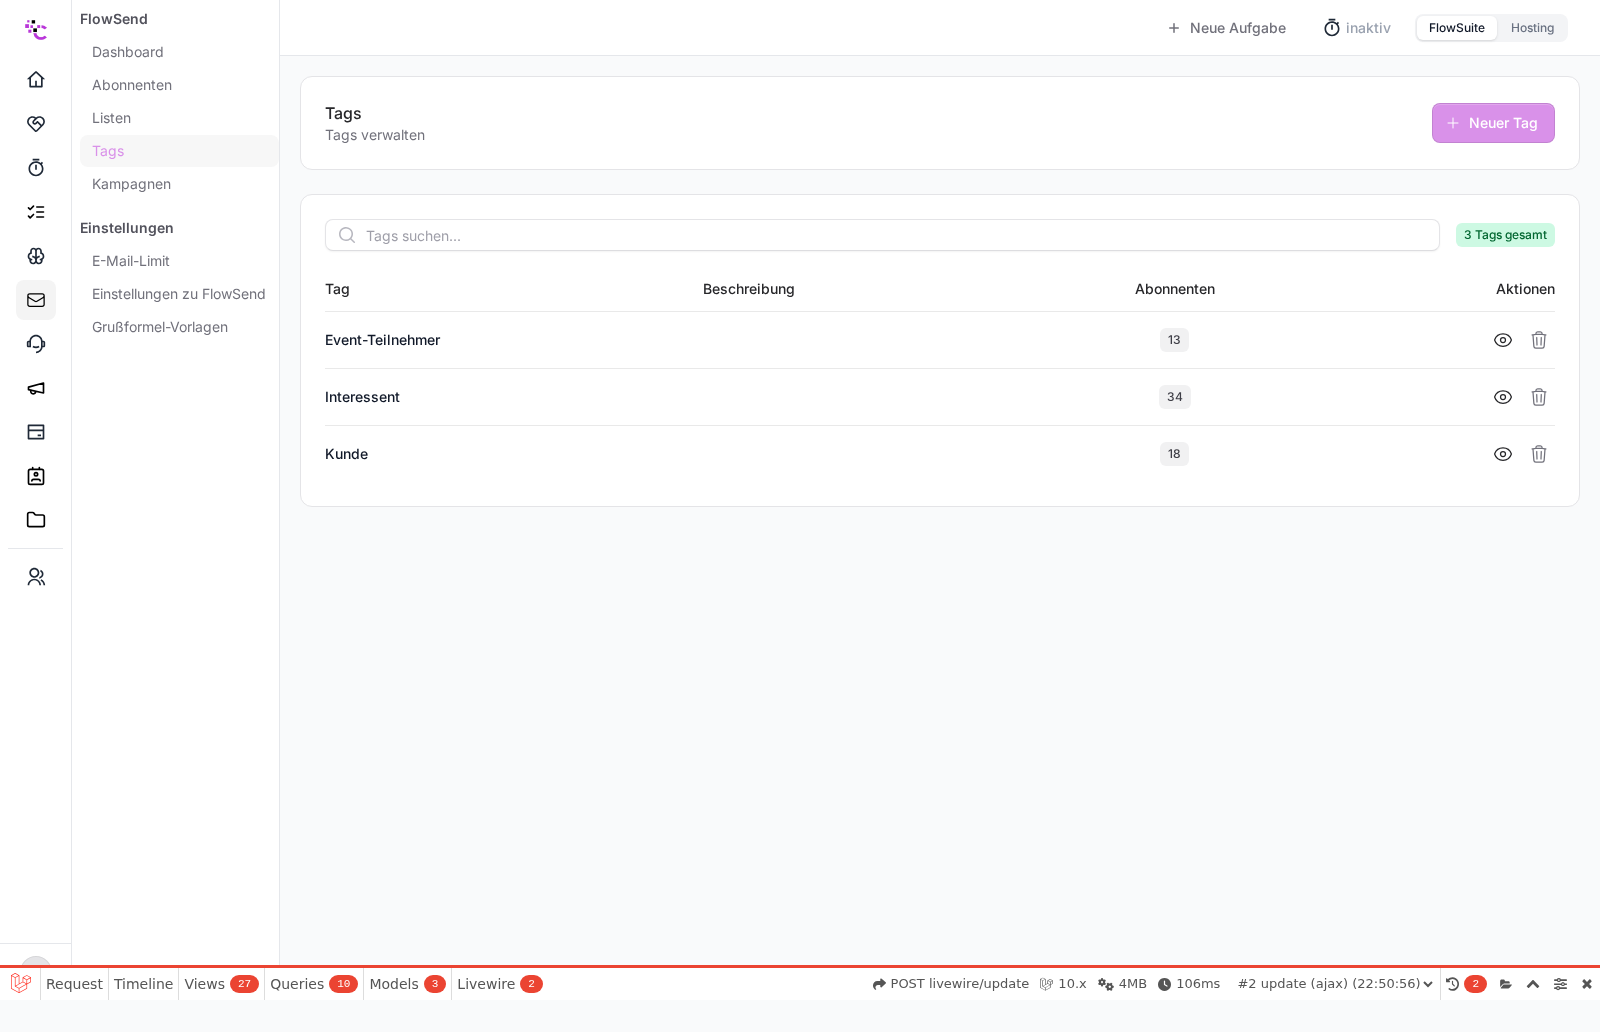Collapse the debugbar with the chevron up icon

tap(1533, 984)
